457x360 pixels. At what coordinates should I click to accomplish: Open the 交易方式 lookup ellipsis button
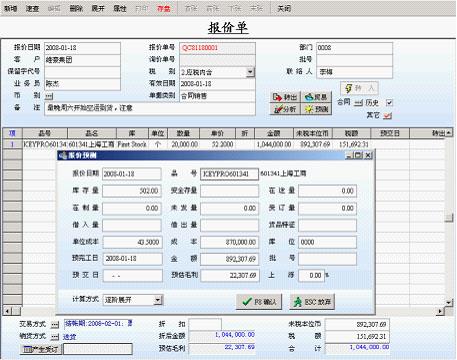[x=54, y=324]
